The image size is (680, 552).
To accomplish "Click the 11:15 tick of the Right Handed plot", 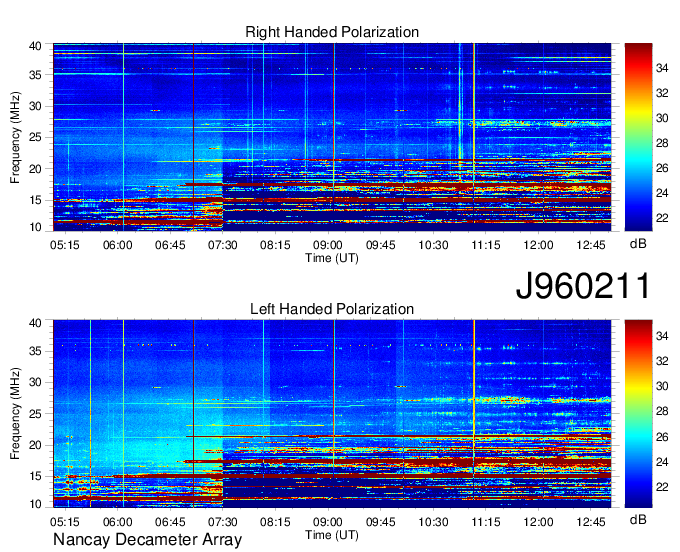I will coord(486,245).
